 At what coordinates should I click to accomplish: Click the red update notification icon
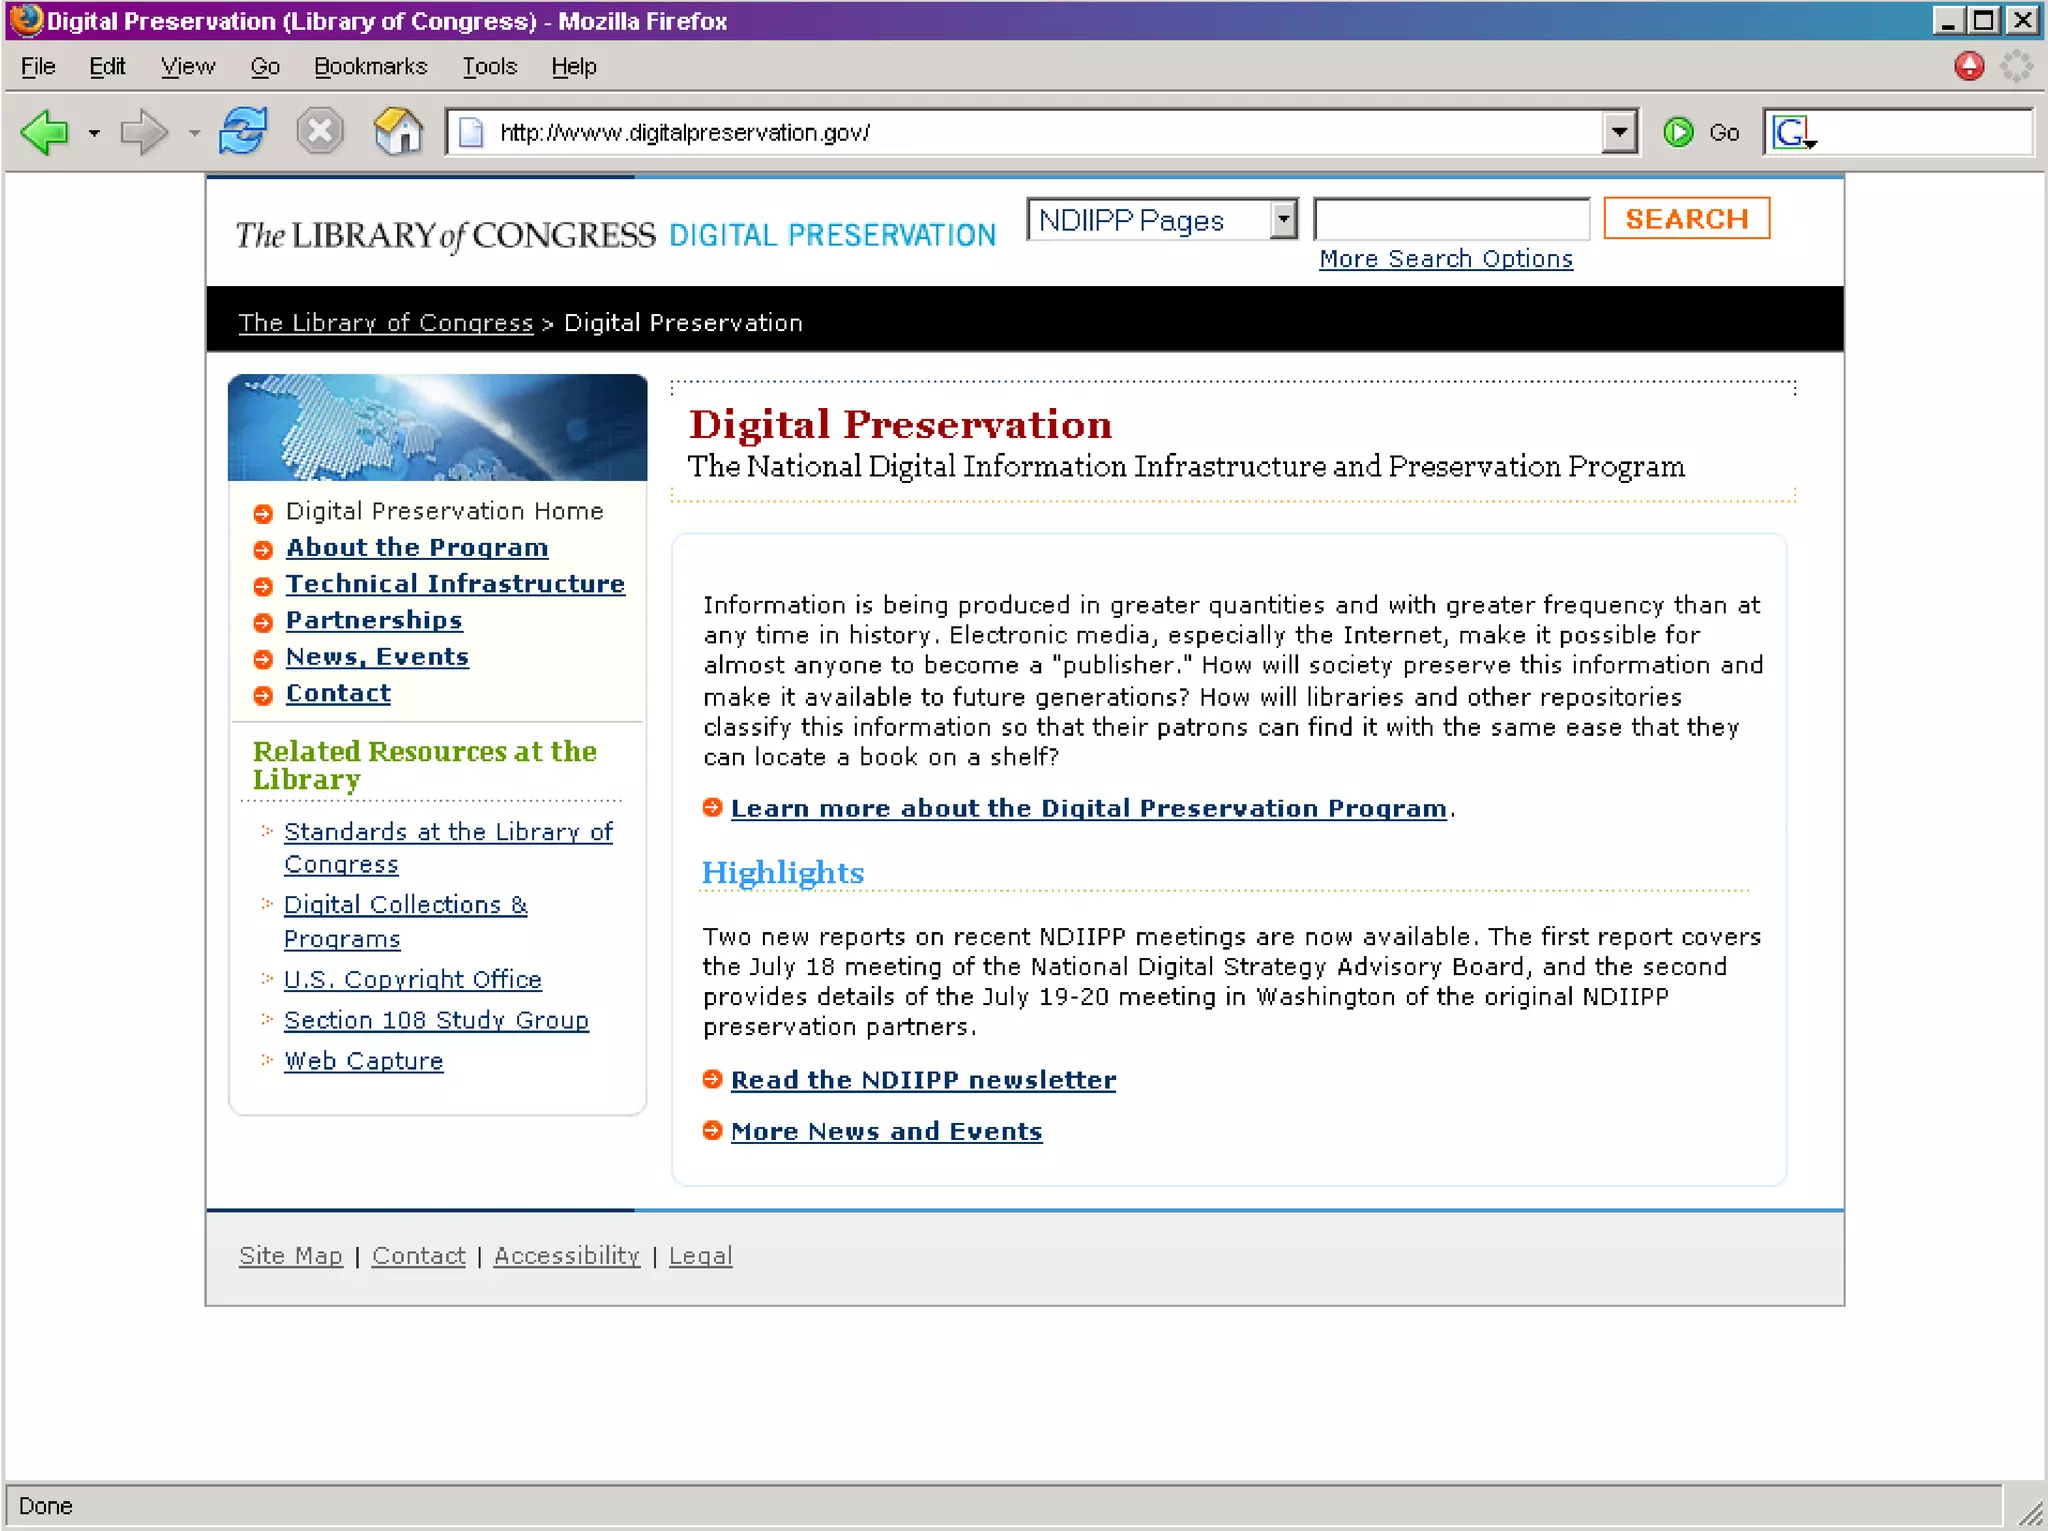click(x=1969, y=66)
